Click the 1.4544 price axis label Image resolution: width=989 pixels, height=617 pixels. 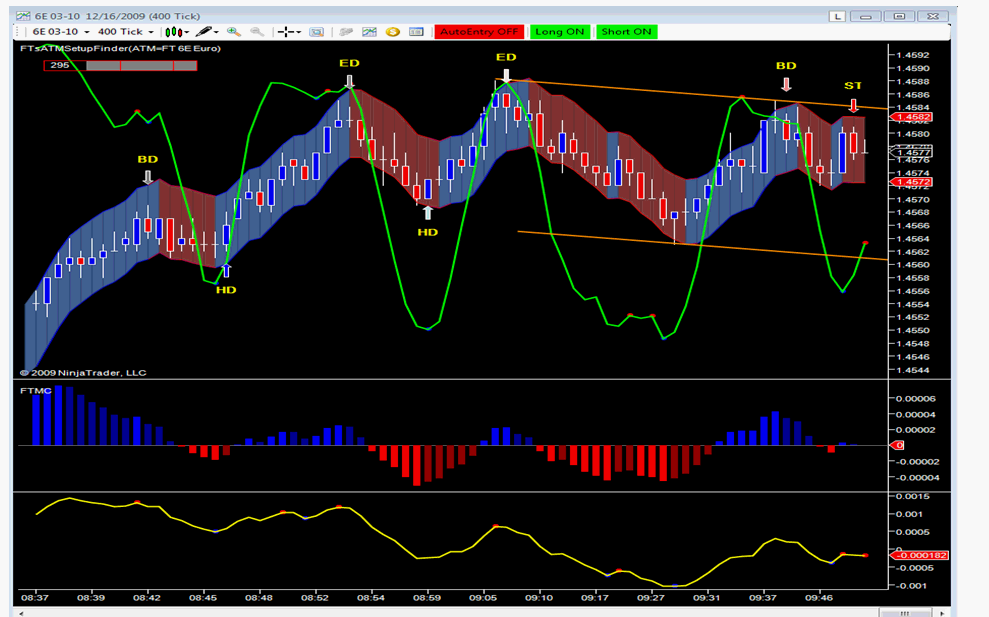(x=912, y=370)
